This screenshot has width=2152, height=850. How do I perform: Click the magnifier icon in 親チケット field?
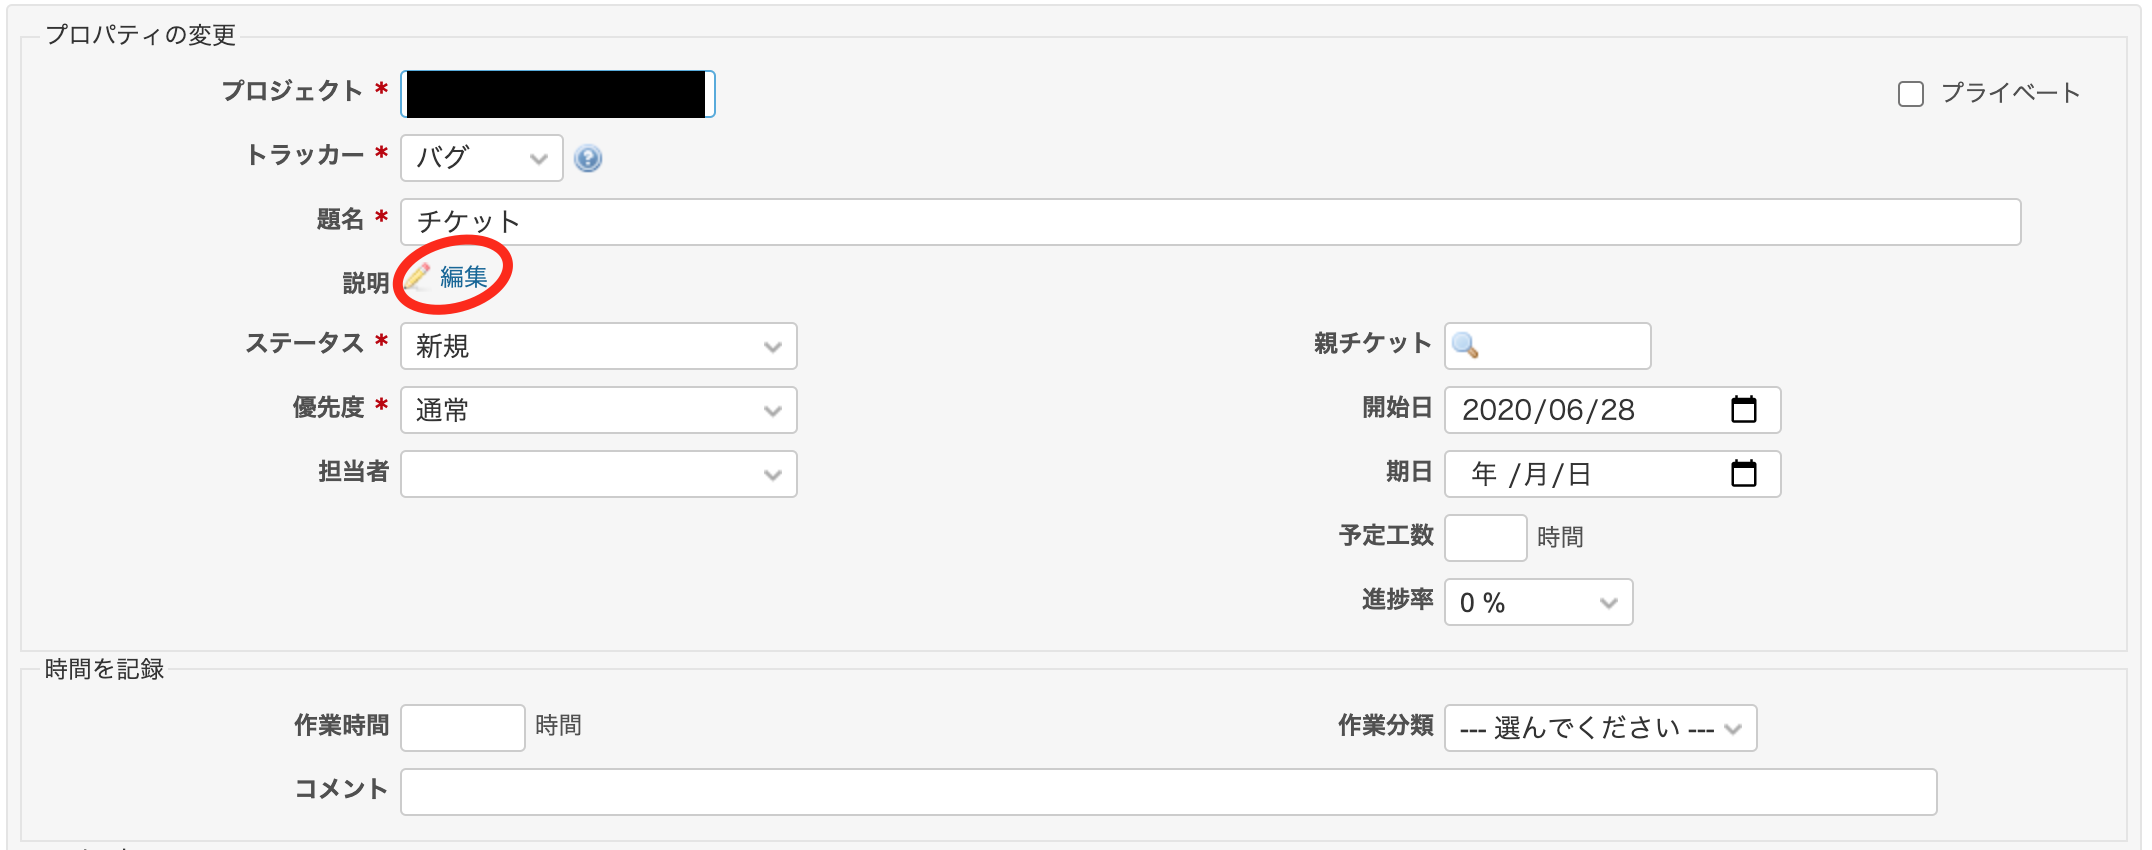point(1465,346)
